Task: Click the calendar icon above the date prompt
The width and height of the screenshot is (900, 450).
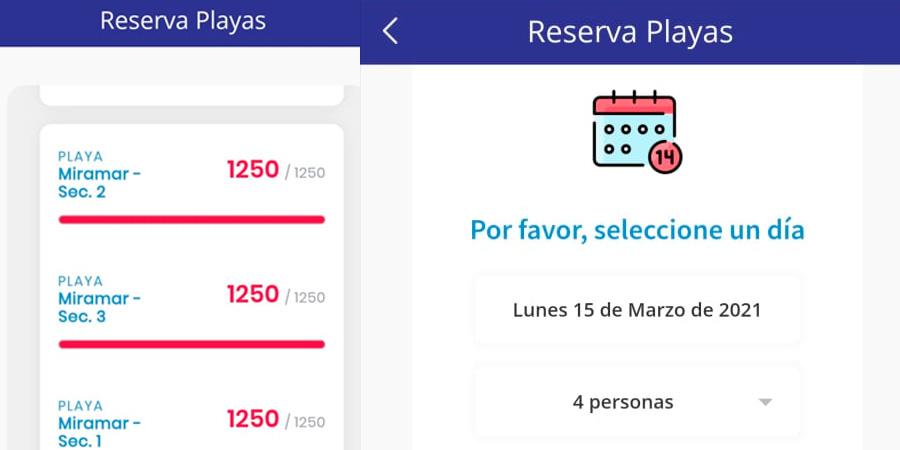Action: [634, 128]
